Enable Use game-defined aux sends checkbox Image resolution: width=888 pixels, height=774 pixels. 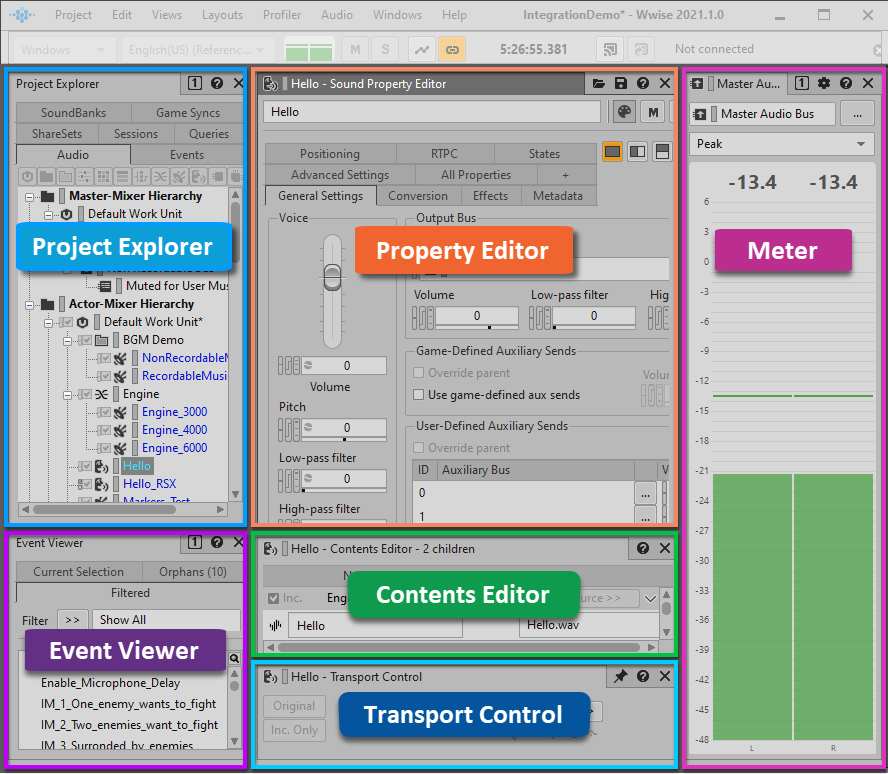coord(420,395)
